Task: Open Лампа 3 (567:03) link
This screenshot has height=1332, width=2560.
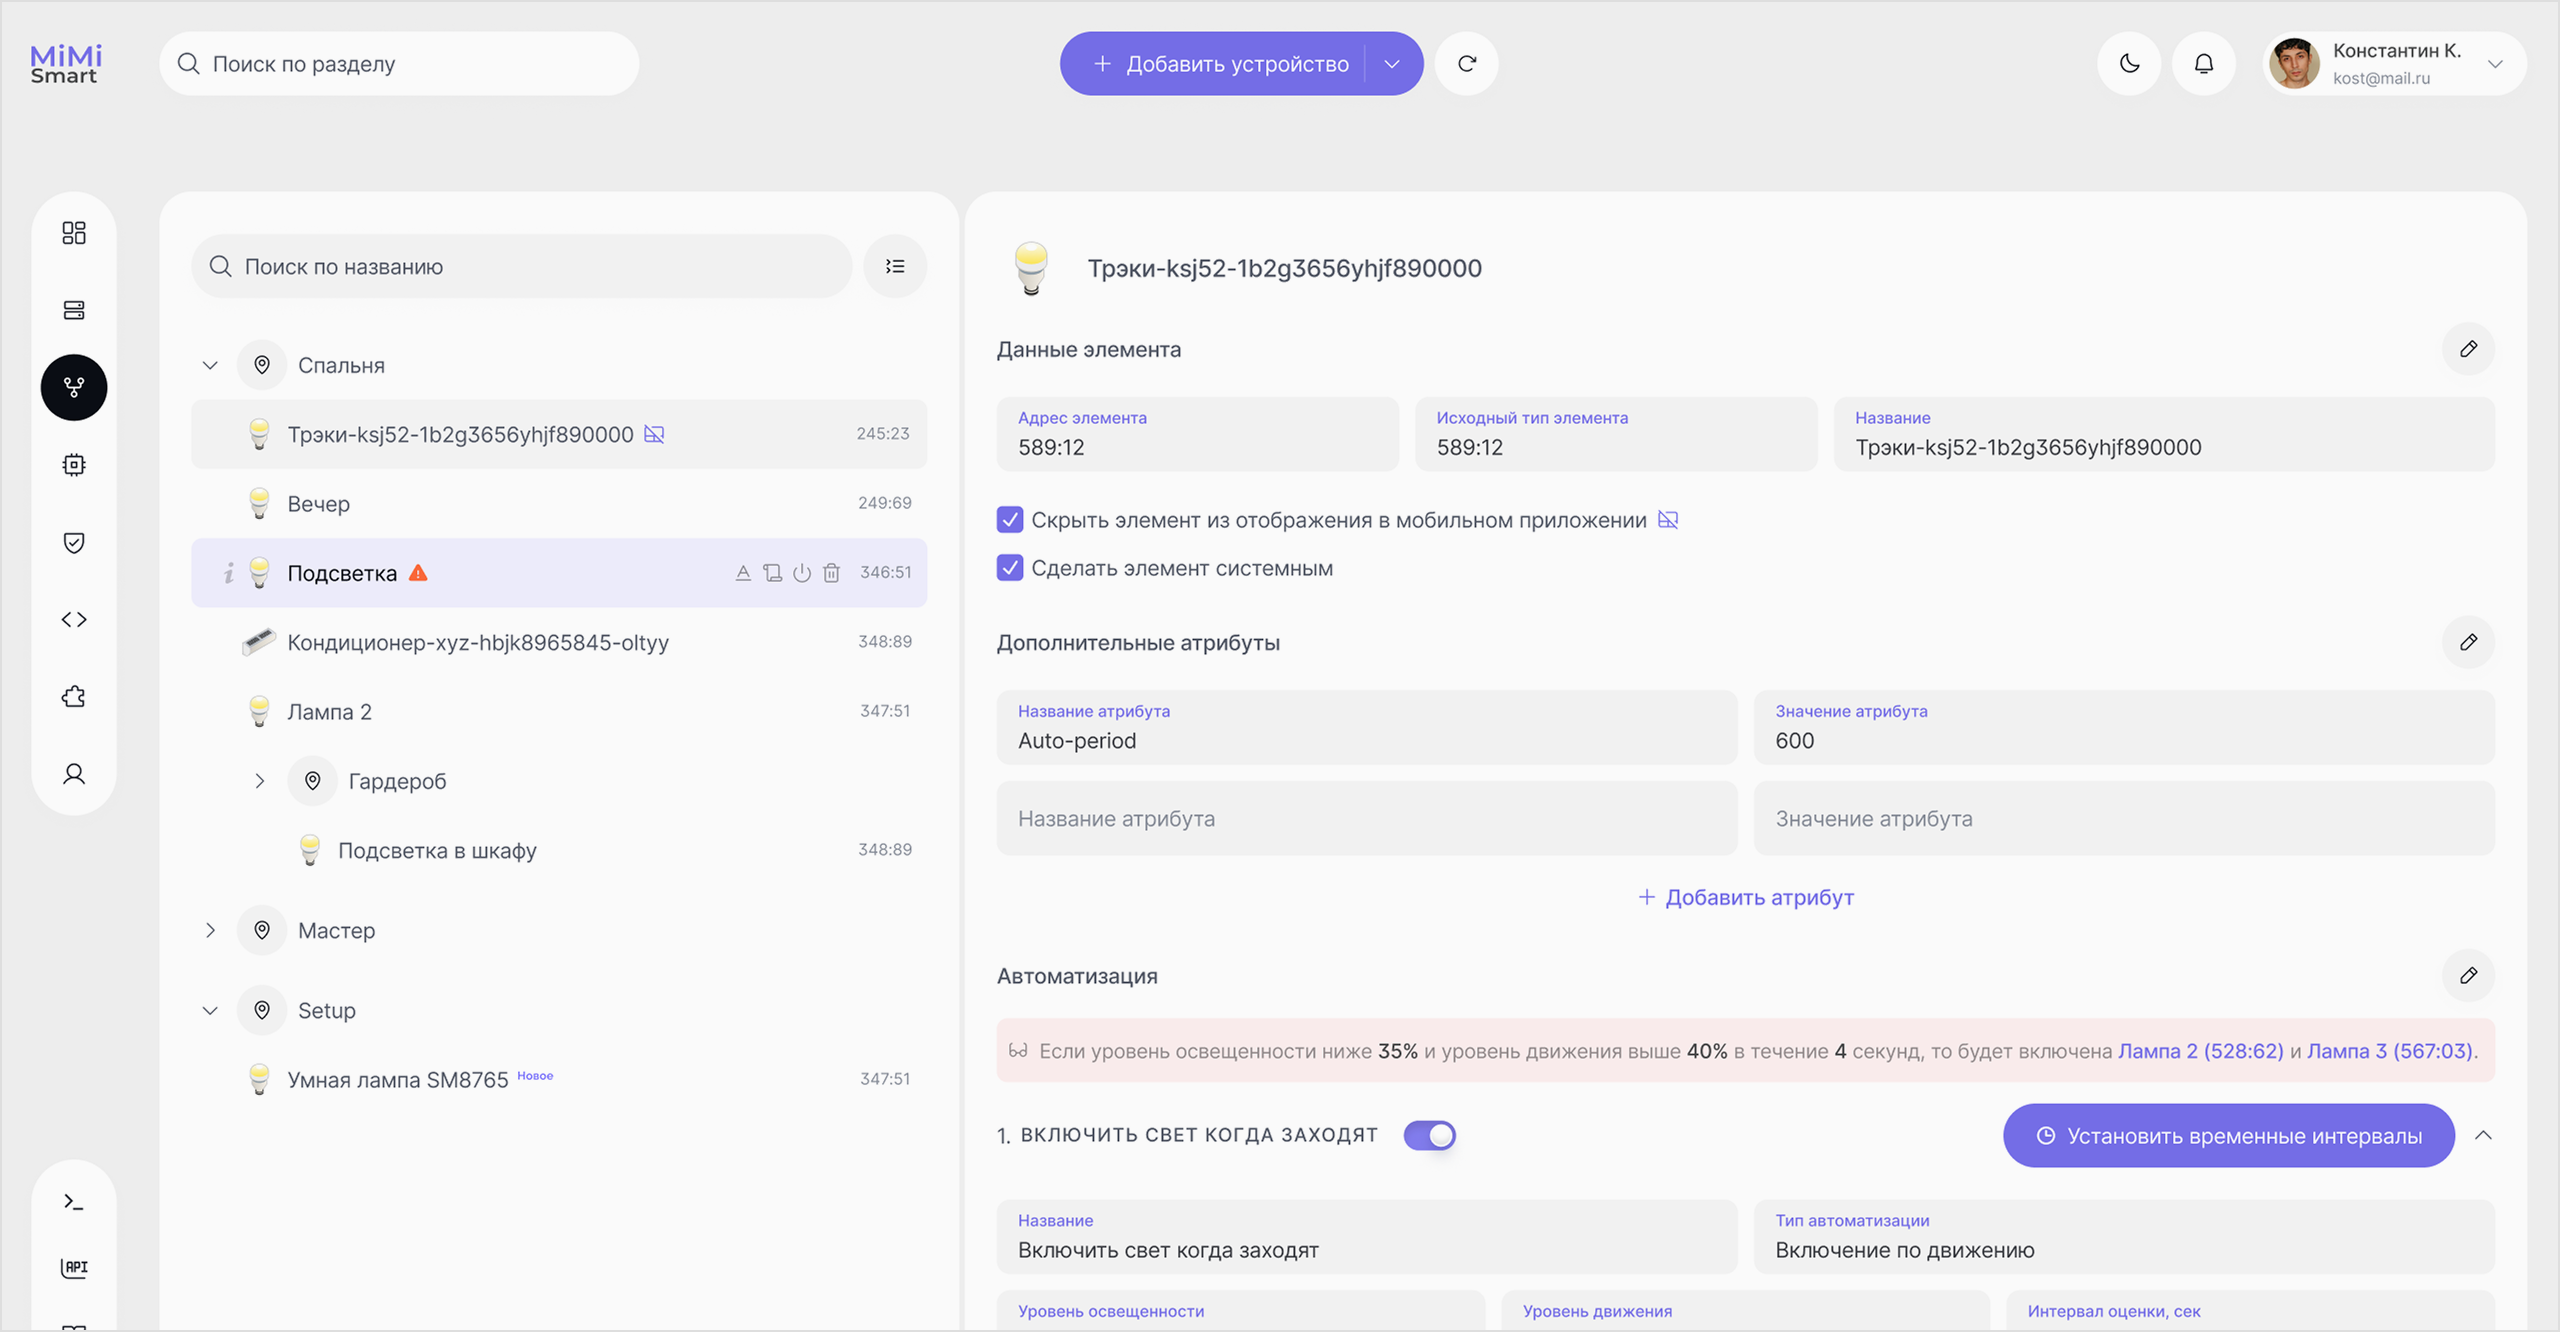Action: tap(2389, 1051)
